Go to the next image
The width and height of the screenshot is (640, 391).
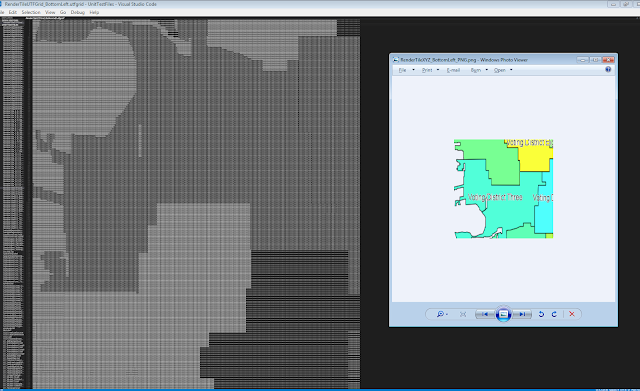pos(522,314)
